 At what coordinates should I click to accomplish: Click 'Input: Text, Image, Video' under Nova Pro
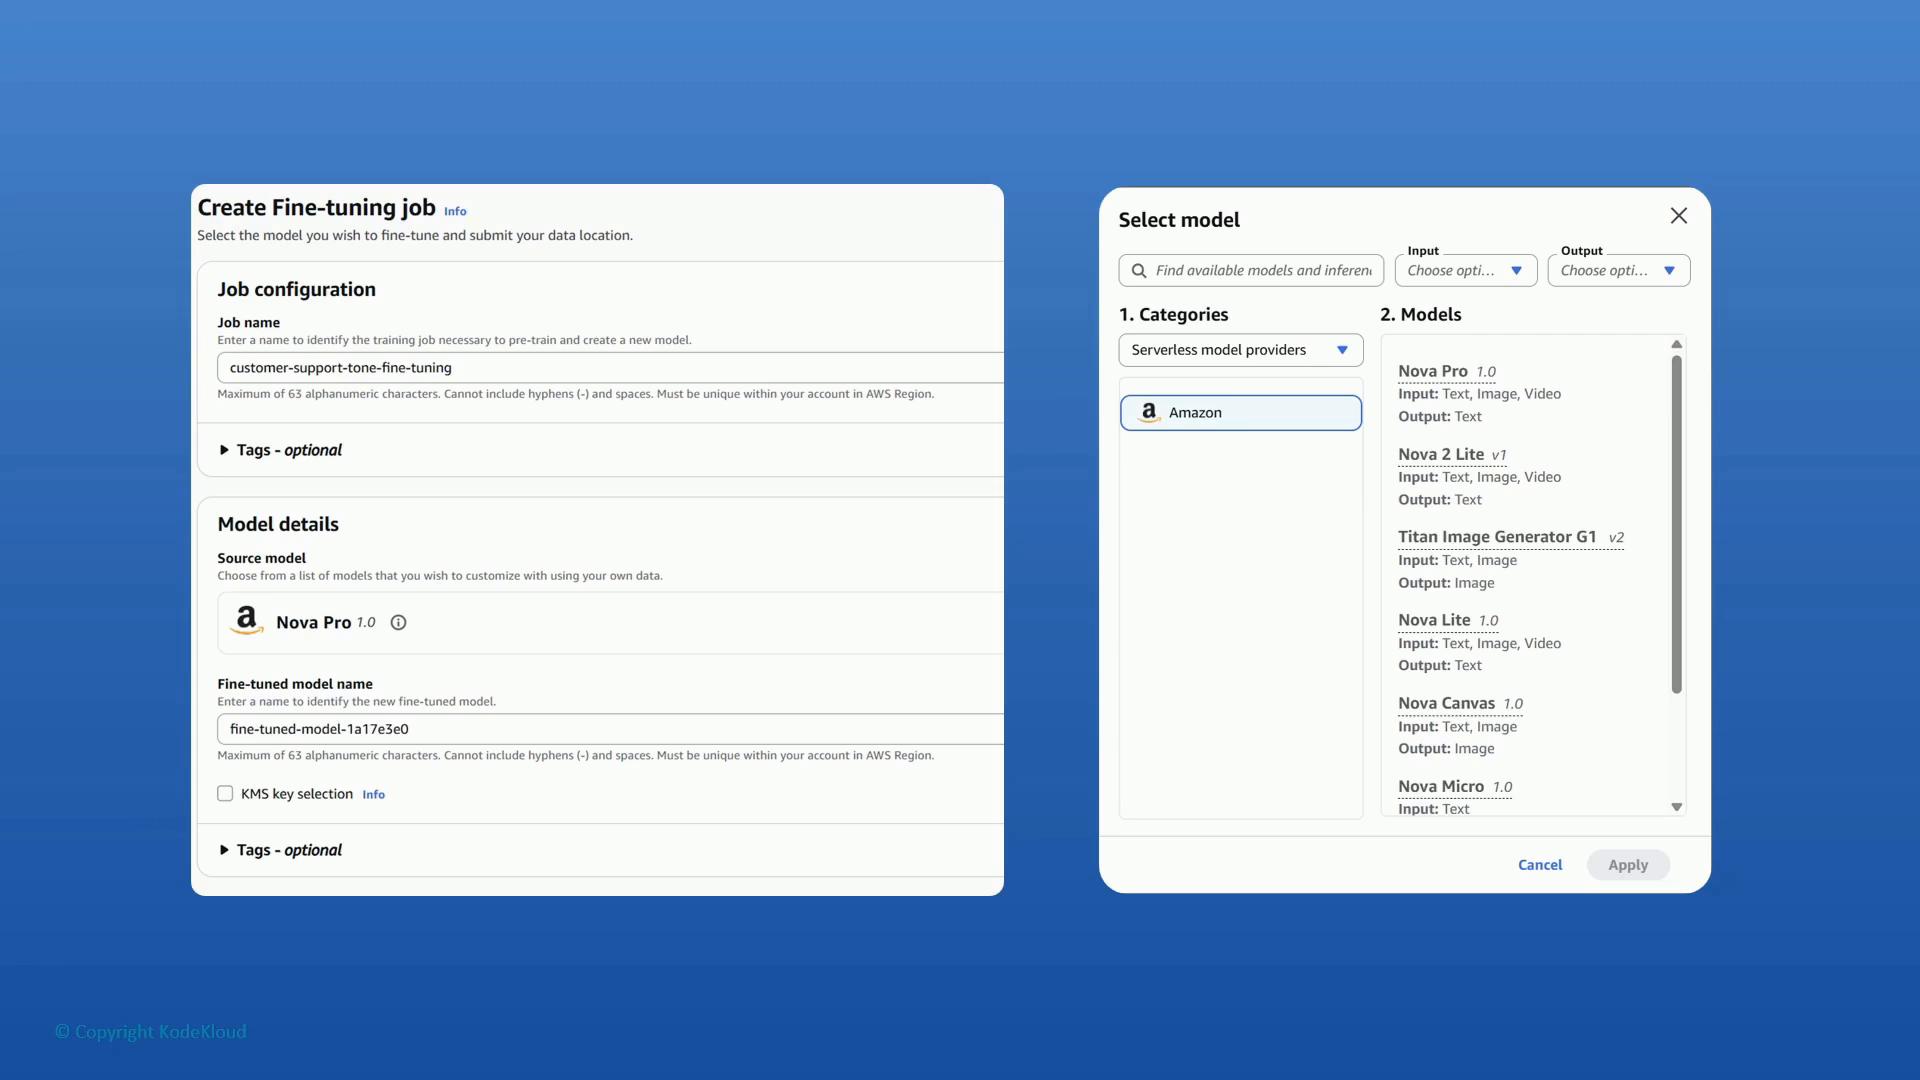1479,395
